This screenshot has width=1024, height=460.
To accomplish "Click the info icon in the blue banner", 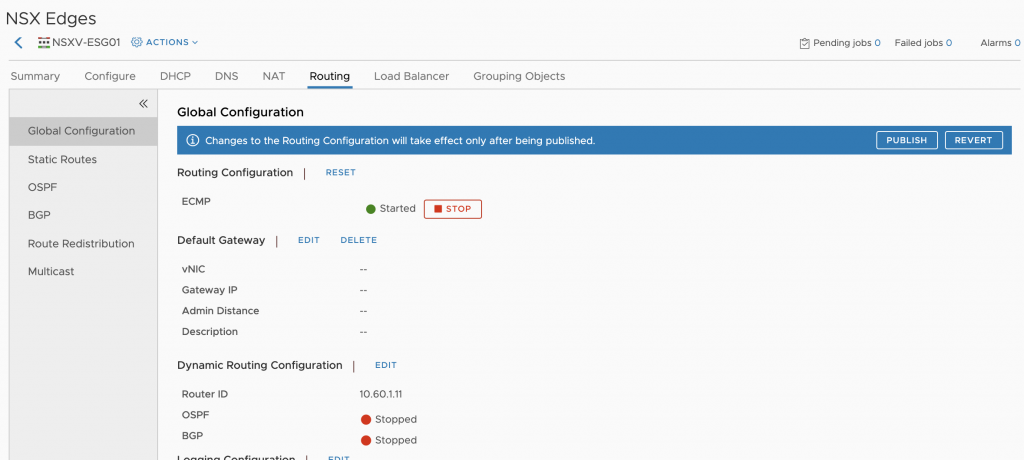I will 193,140.
